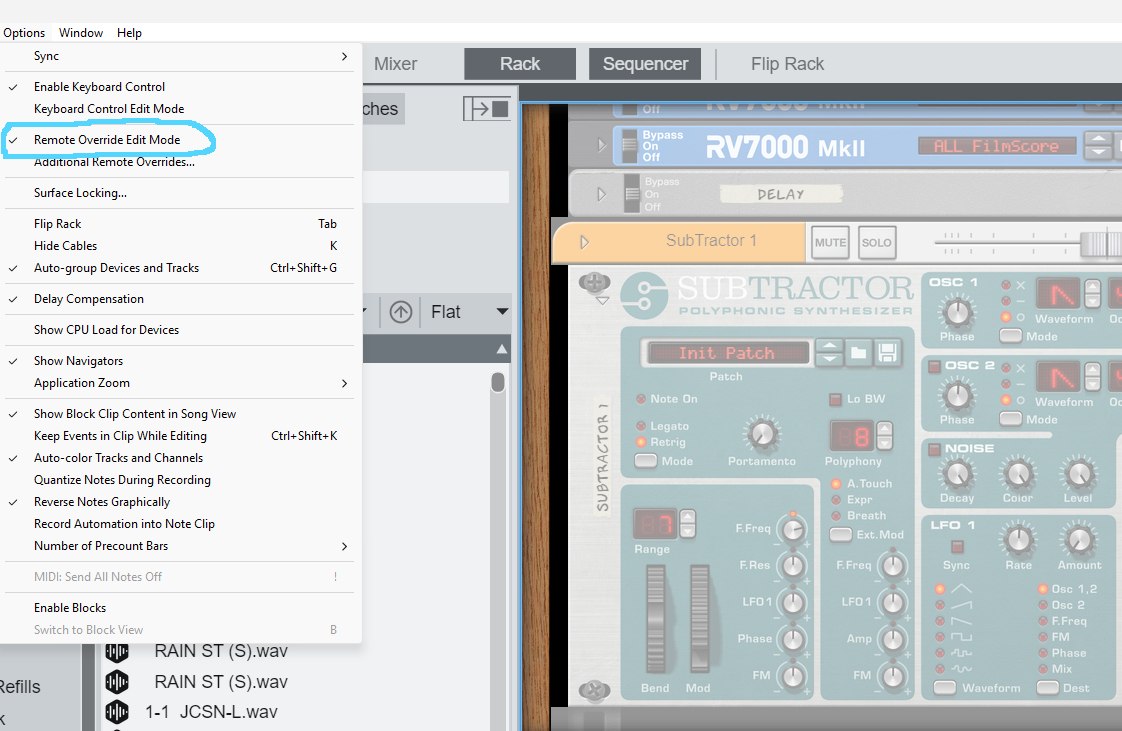Enable the NOISE generator toggle
The height and width of the screenshot is (731, 1122).
tap(934, 449)
